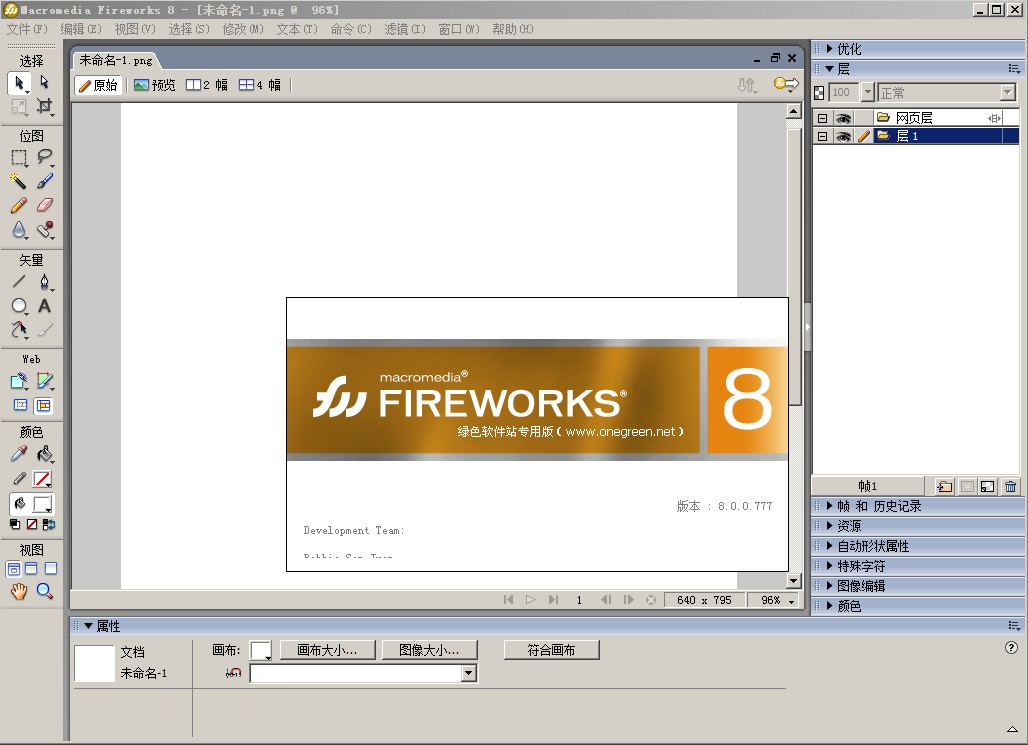Select the Subselection arrow tool
The height and width of the screenshot is (745, 1028).
(x=45, y=82)
